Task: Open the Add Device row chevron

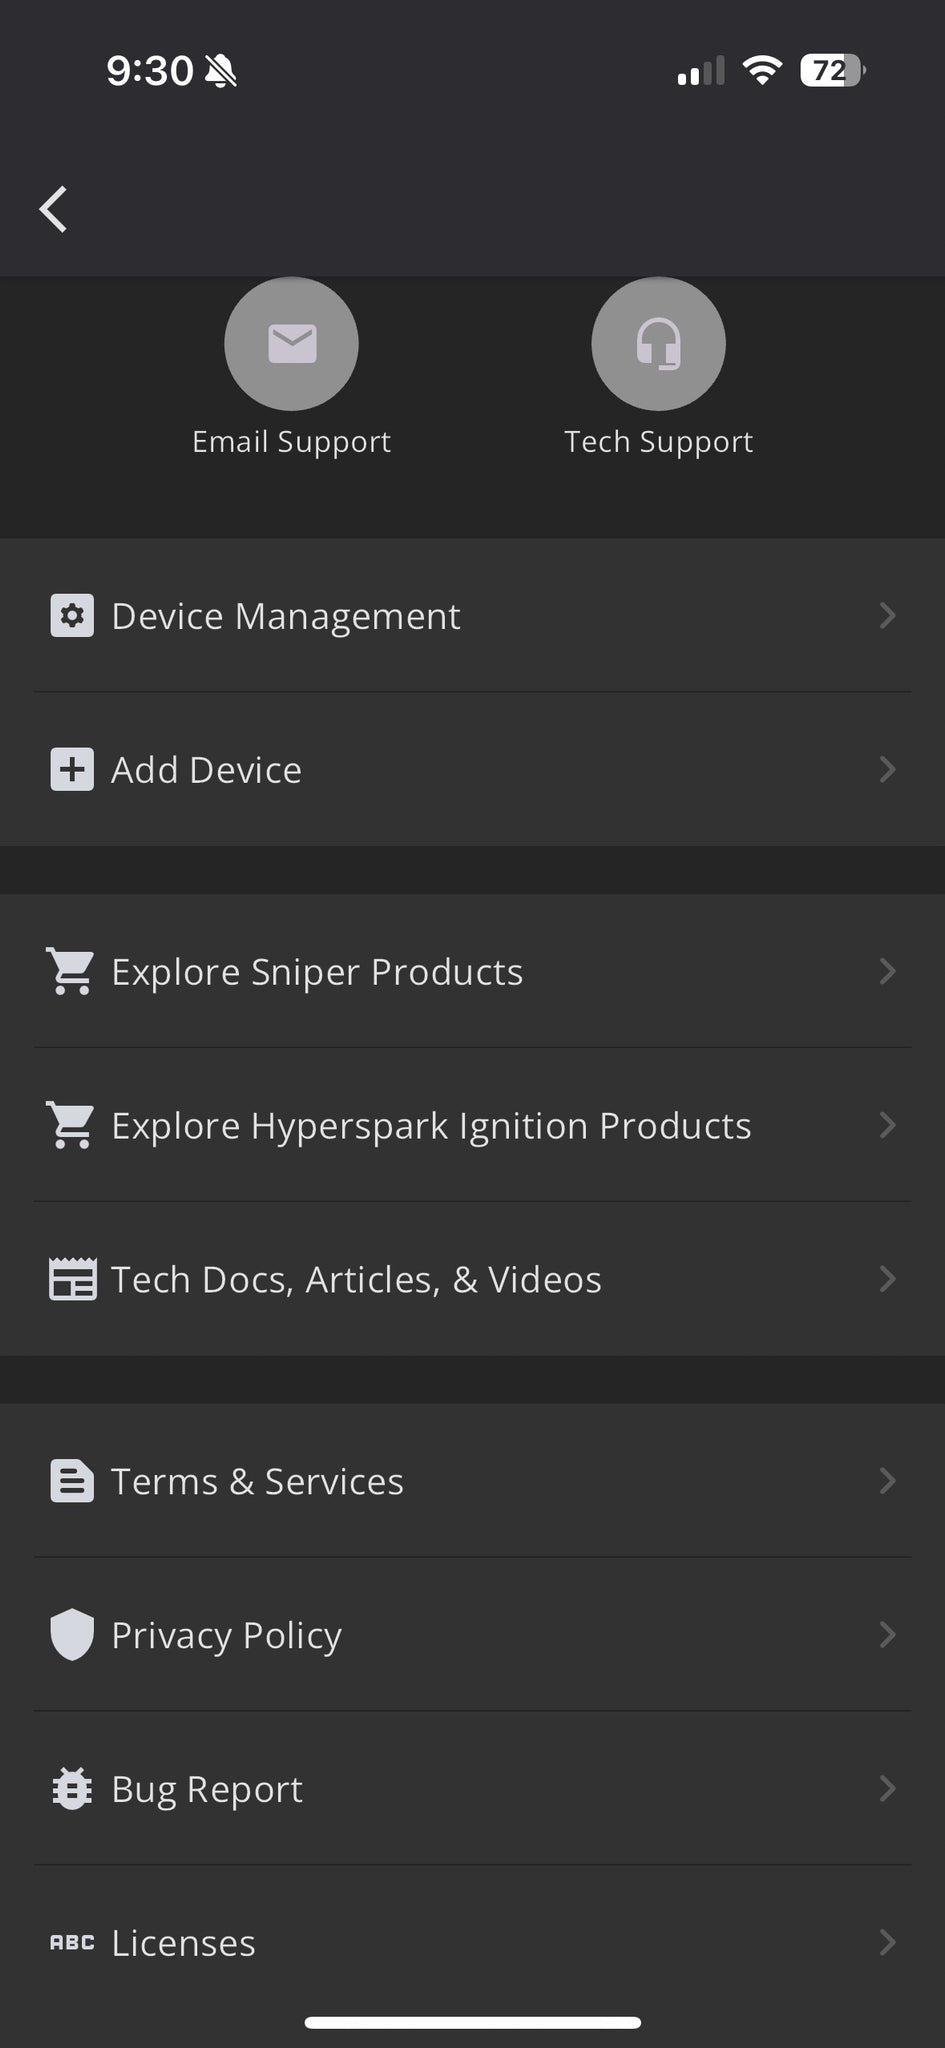Action: point(886,770)
